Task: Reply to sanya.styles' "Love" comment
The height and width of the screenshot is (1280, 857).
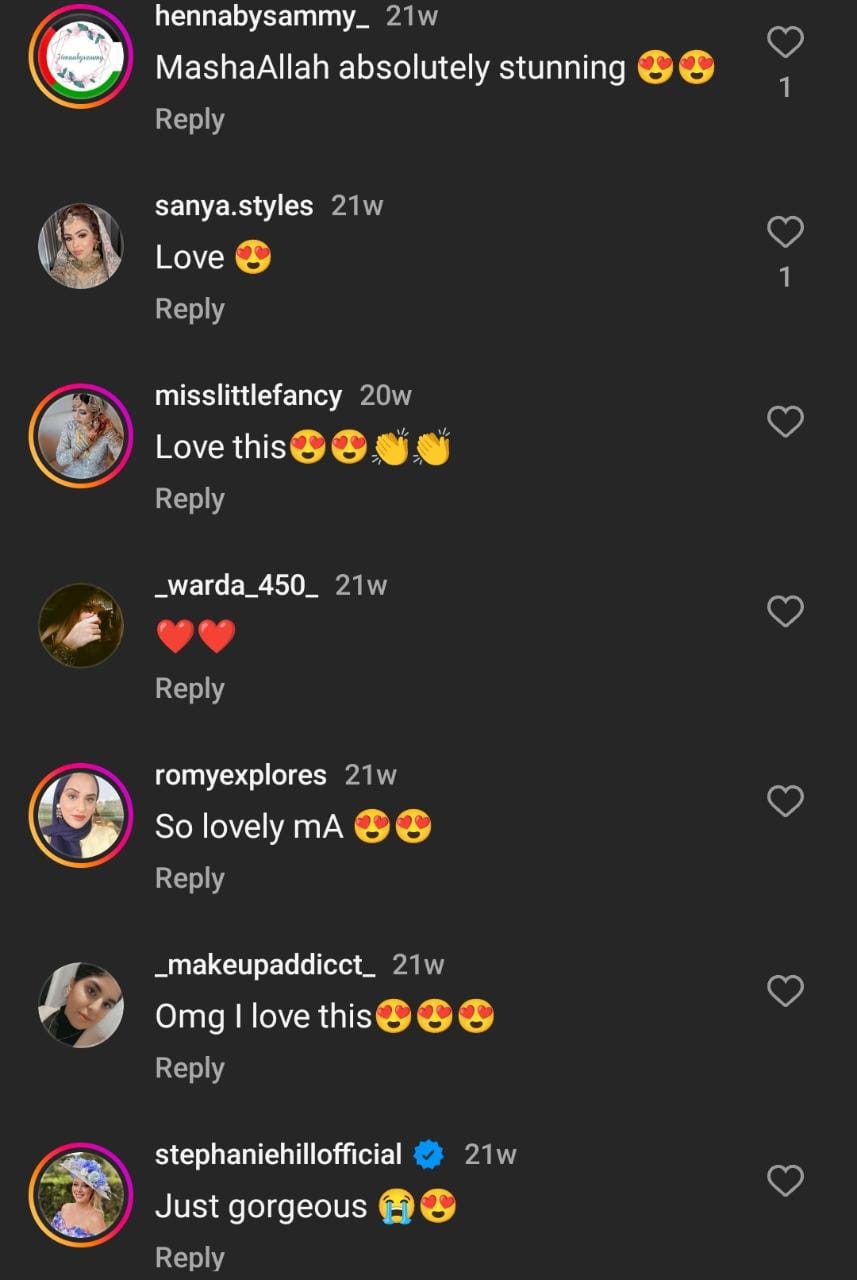Action: pyautogui.click(x=189, y=309)
